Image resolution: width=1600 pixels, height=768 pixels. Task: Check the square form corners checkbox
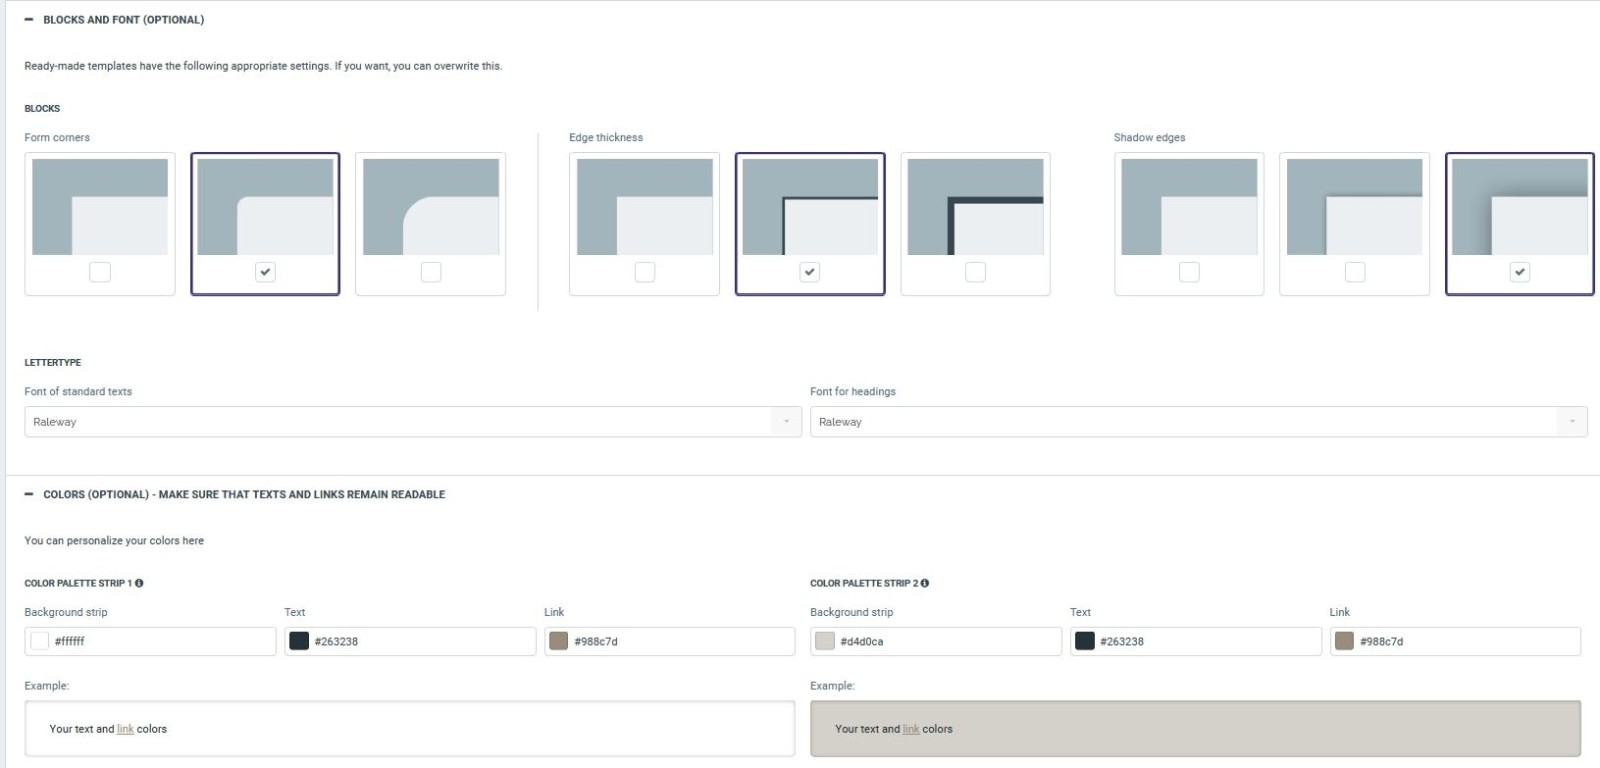click(100, 272)
